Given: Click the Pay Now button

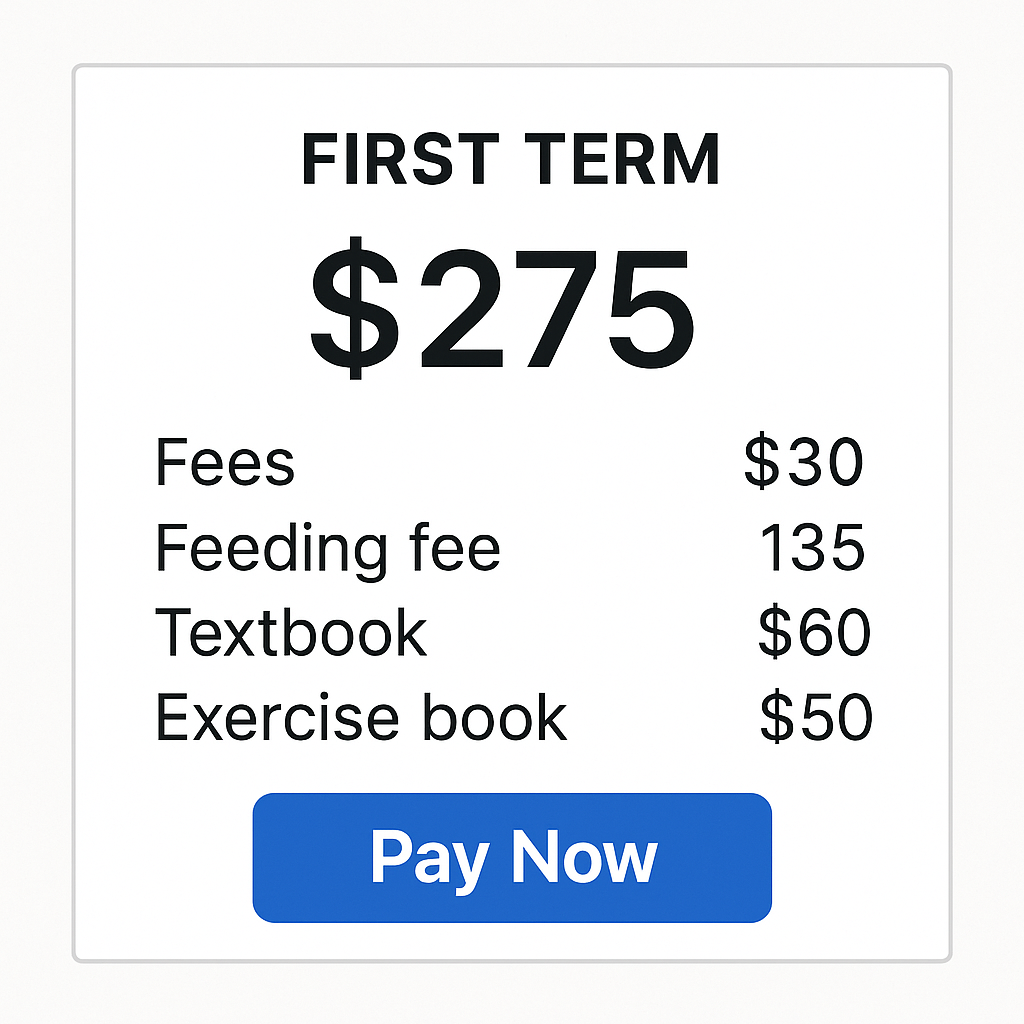Looking at the screenshot, I should click(512, 858).
